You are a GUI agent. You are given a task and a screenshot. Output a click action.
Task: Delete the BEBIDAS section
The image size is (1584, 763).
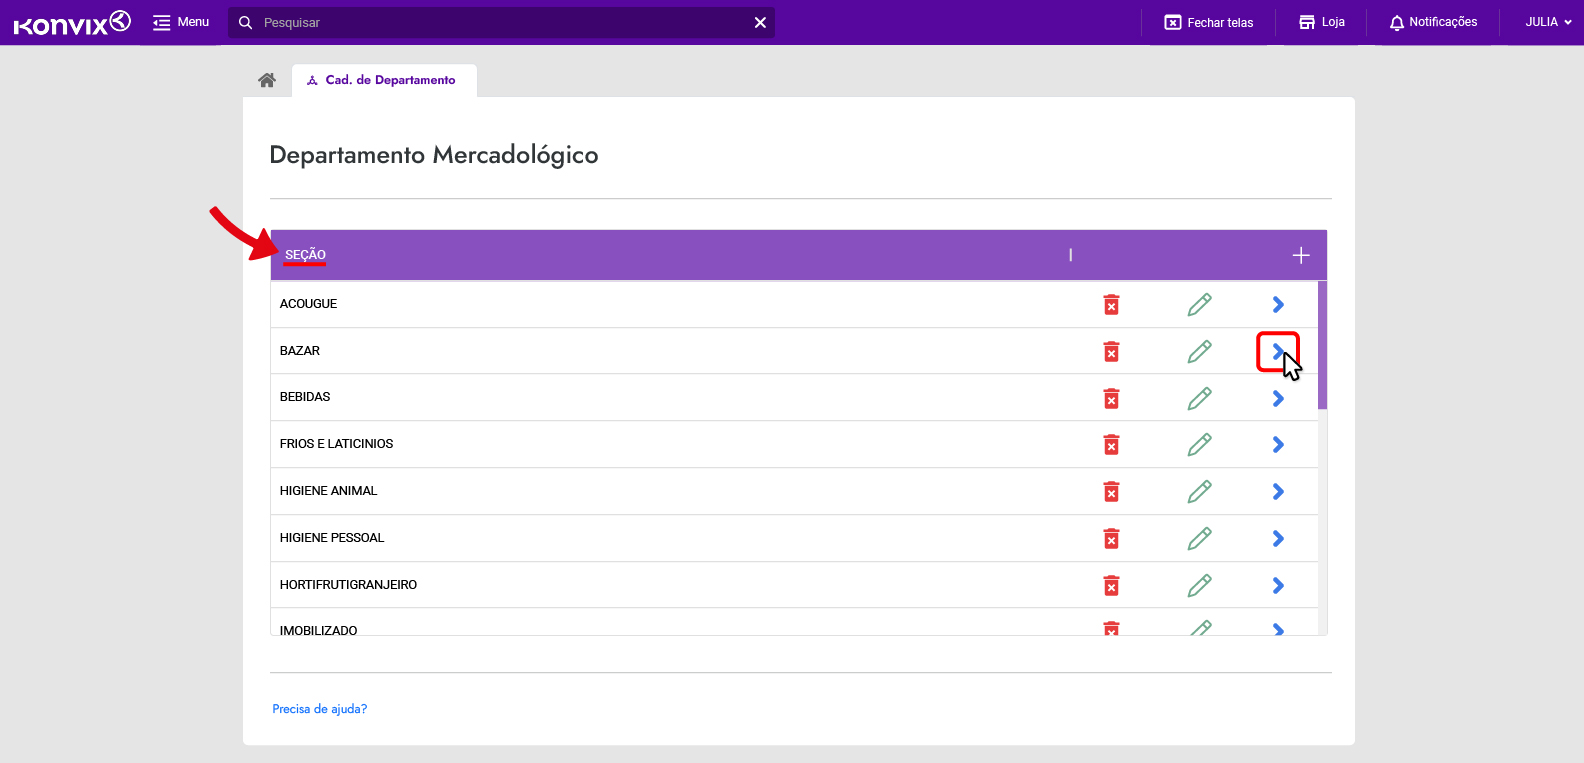(x=1111, y=398)
